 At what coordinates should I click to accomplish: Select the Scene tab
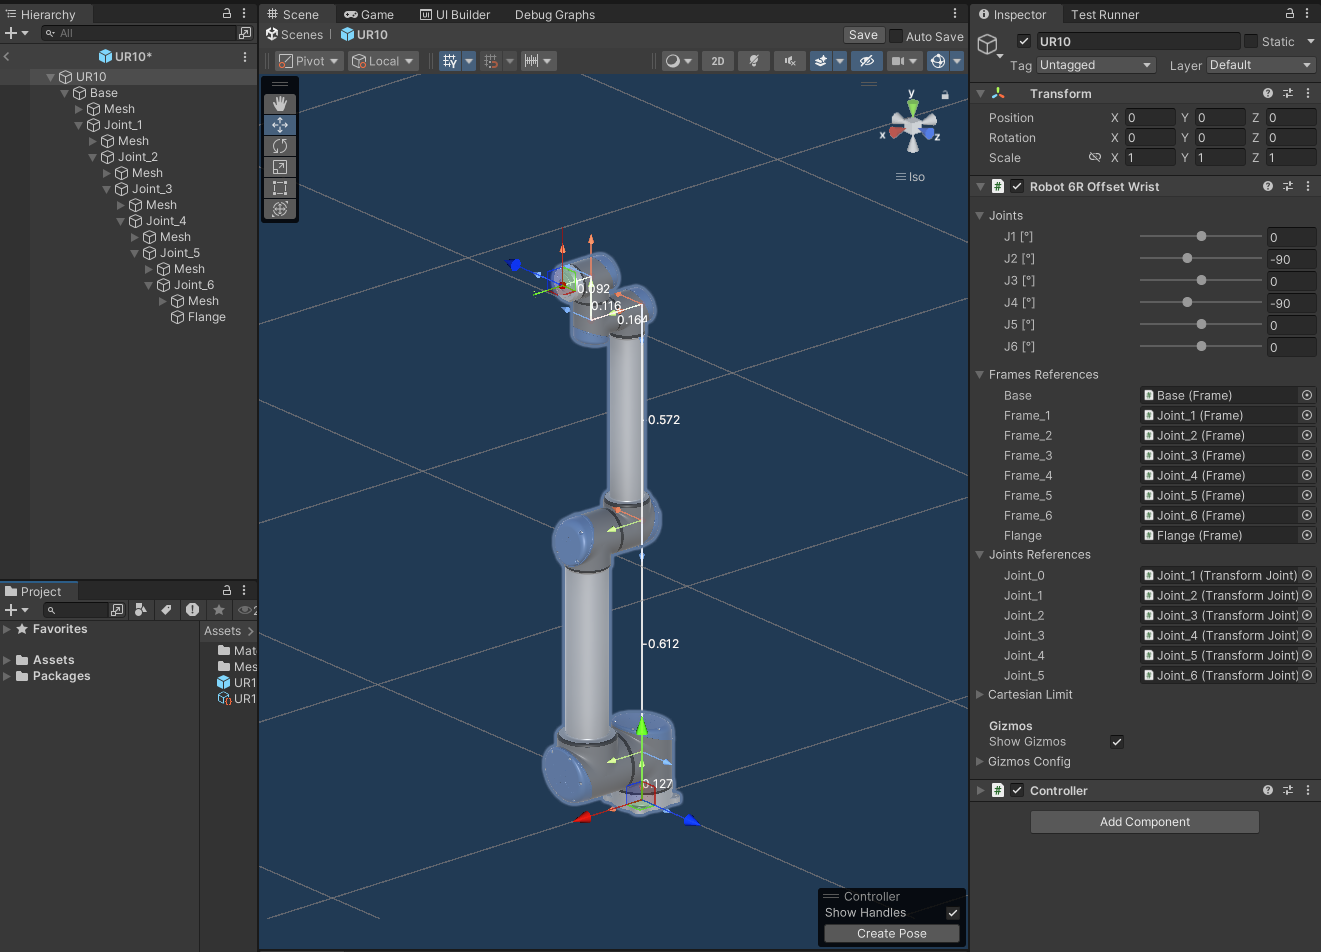[292, 14]
